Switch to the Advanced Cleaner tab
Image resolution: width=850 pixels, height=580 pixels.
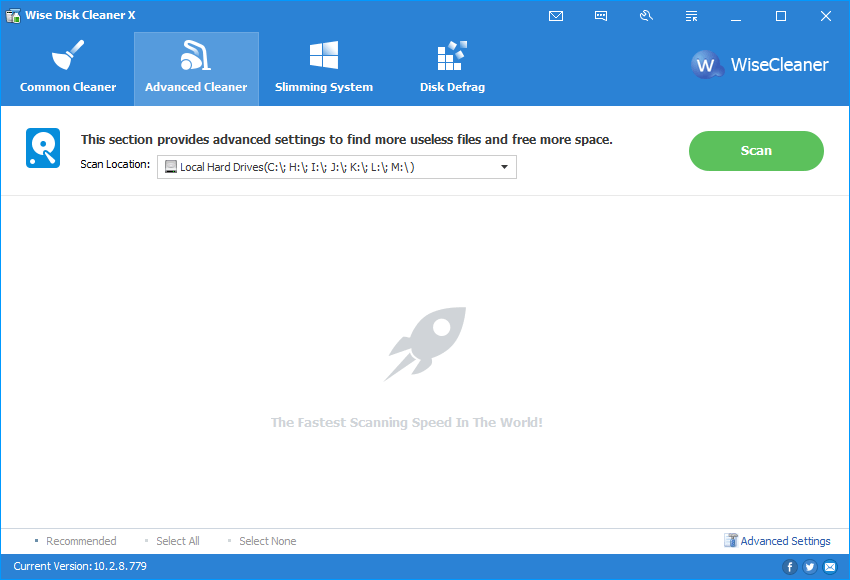[x=196, y=69]
